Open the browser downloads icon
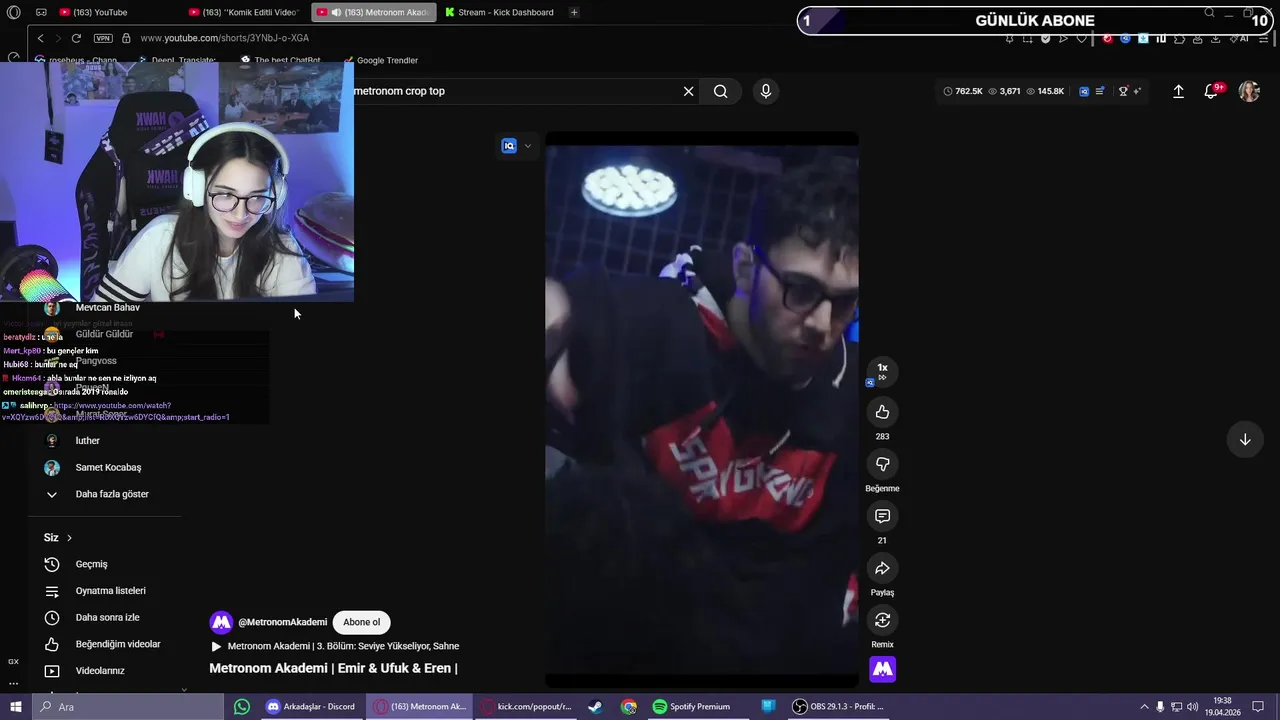The height and width of the screenshot is (720, 1280). coord(1215,39)
